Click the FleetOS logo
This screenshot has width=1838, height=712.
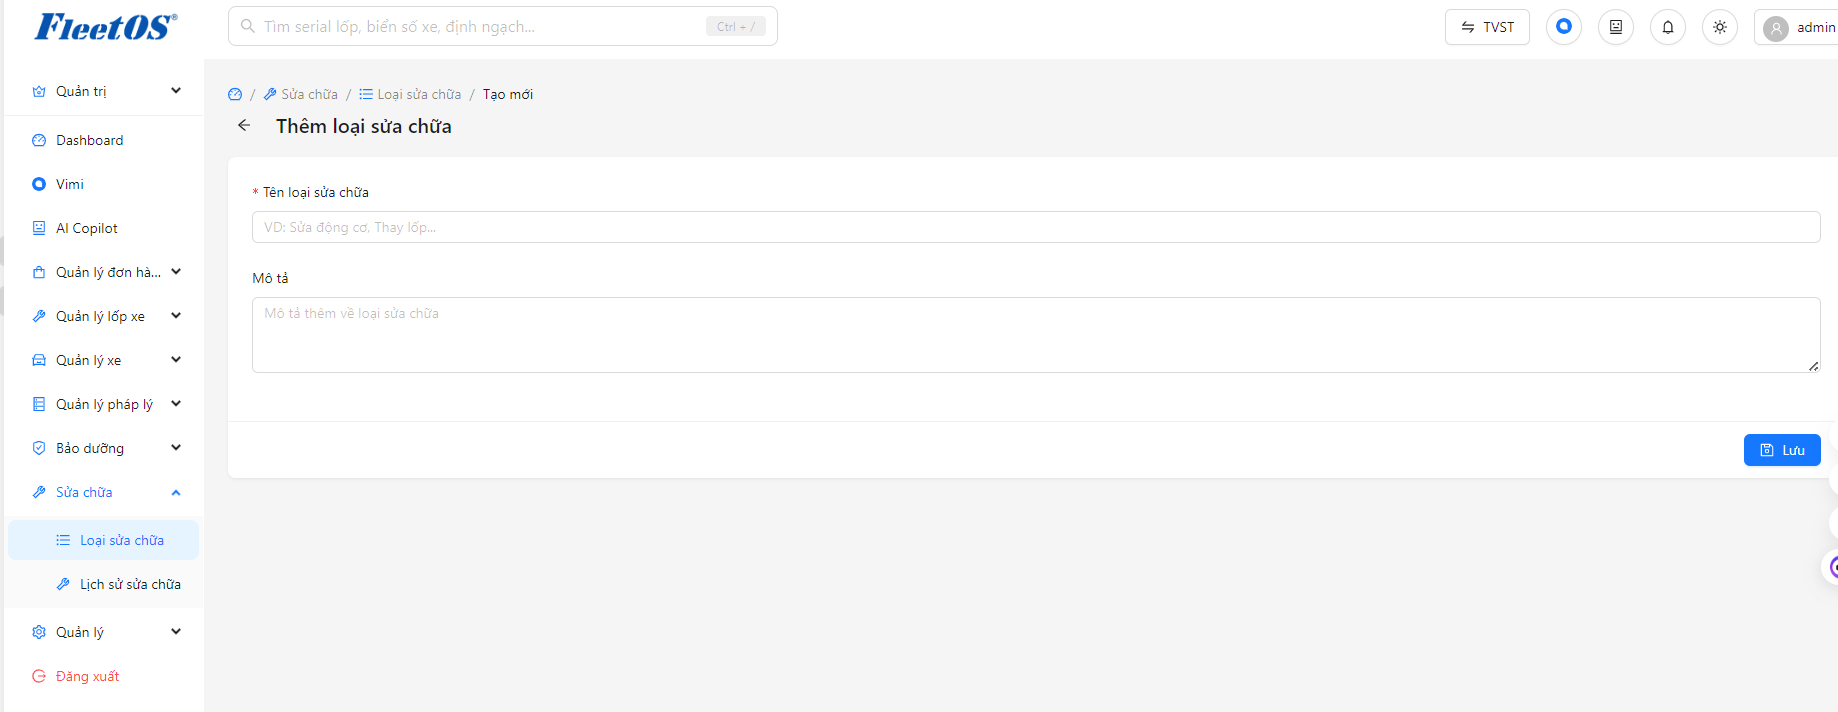click(x=105, y=27)
